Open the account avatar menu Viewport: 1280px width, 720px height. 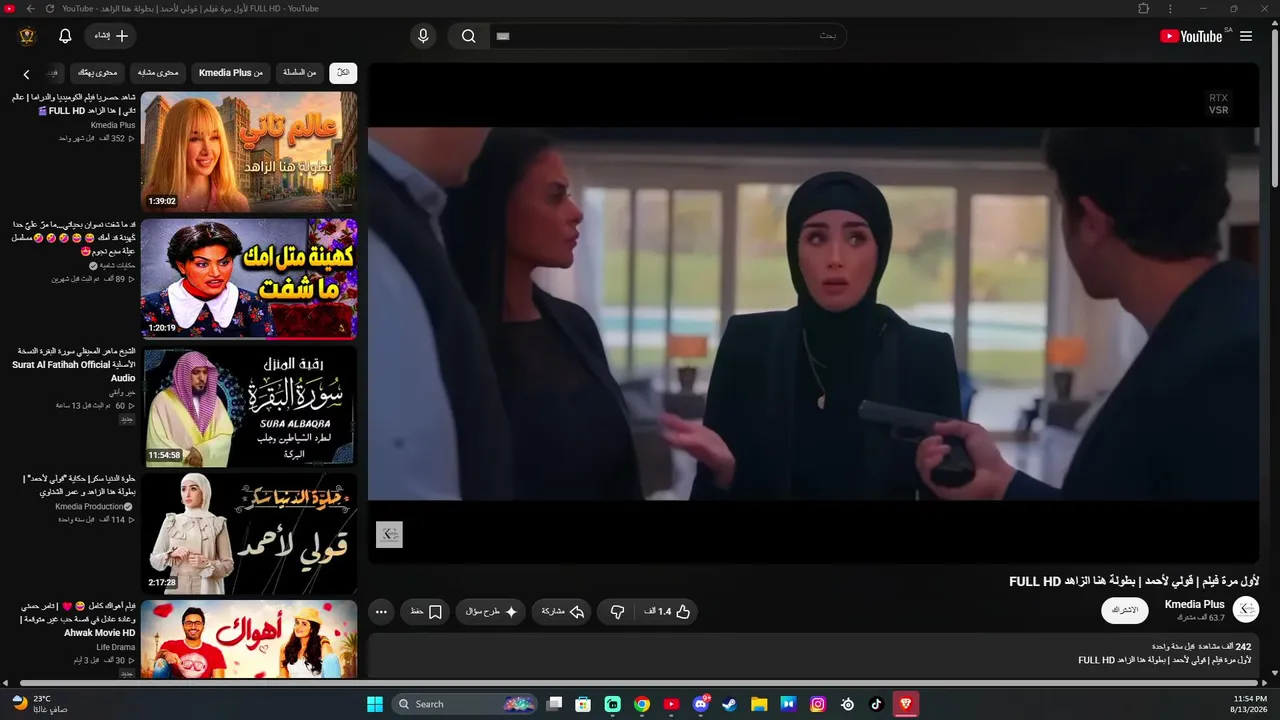[x=27, y=36]
